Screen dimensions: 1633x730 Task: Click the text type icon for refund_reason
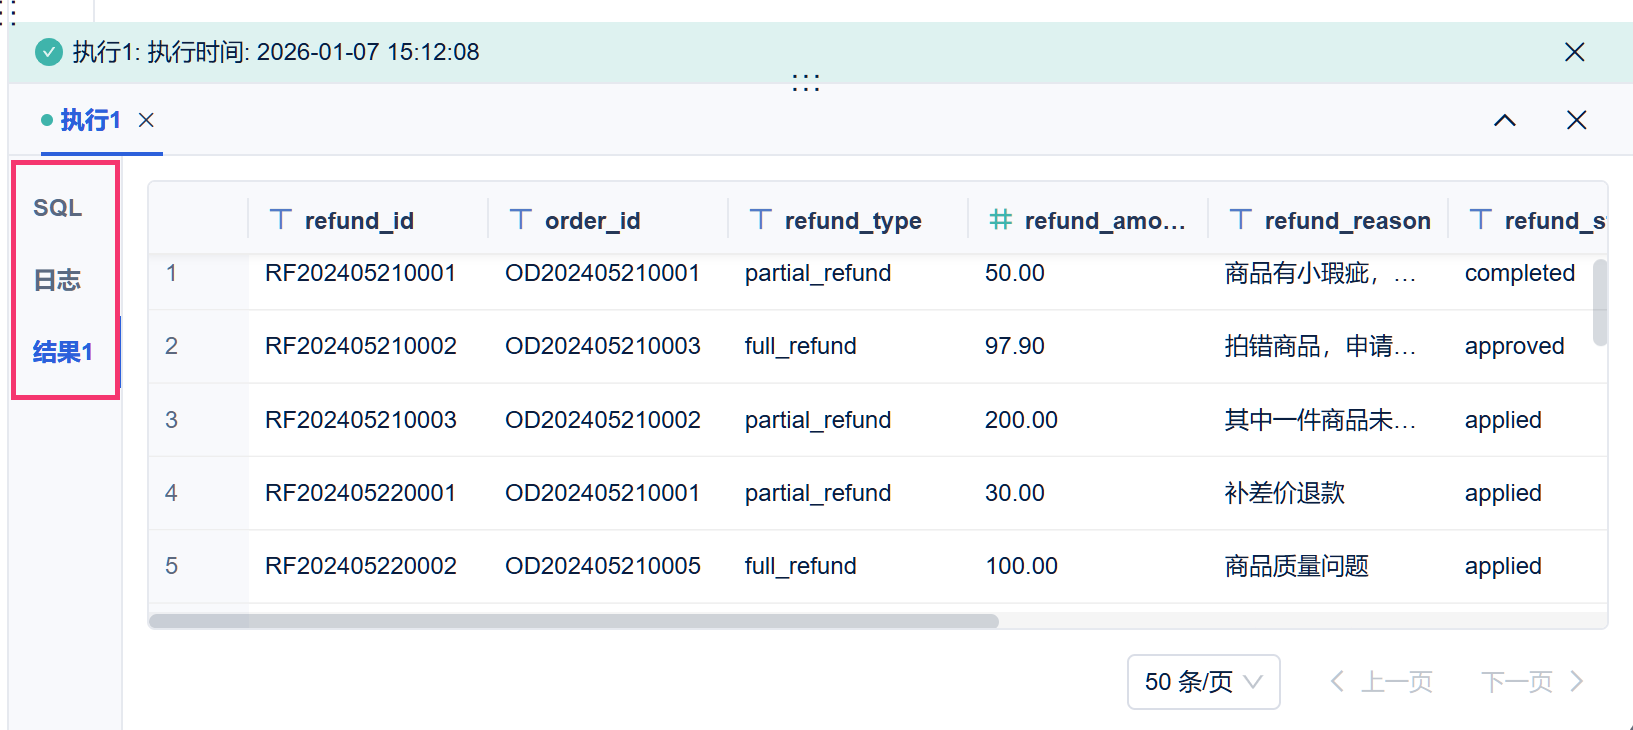(1241, 220)
